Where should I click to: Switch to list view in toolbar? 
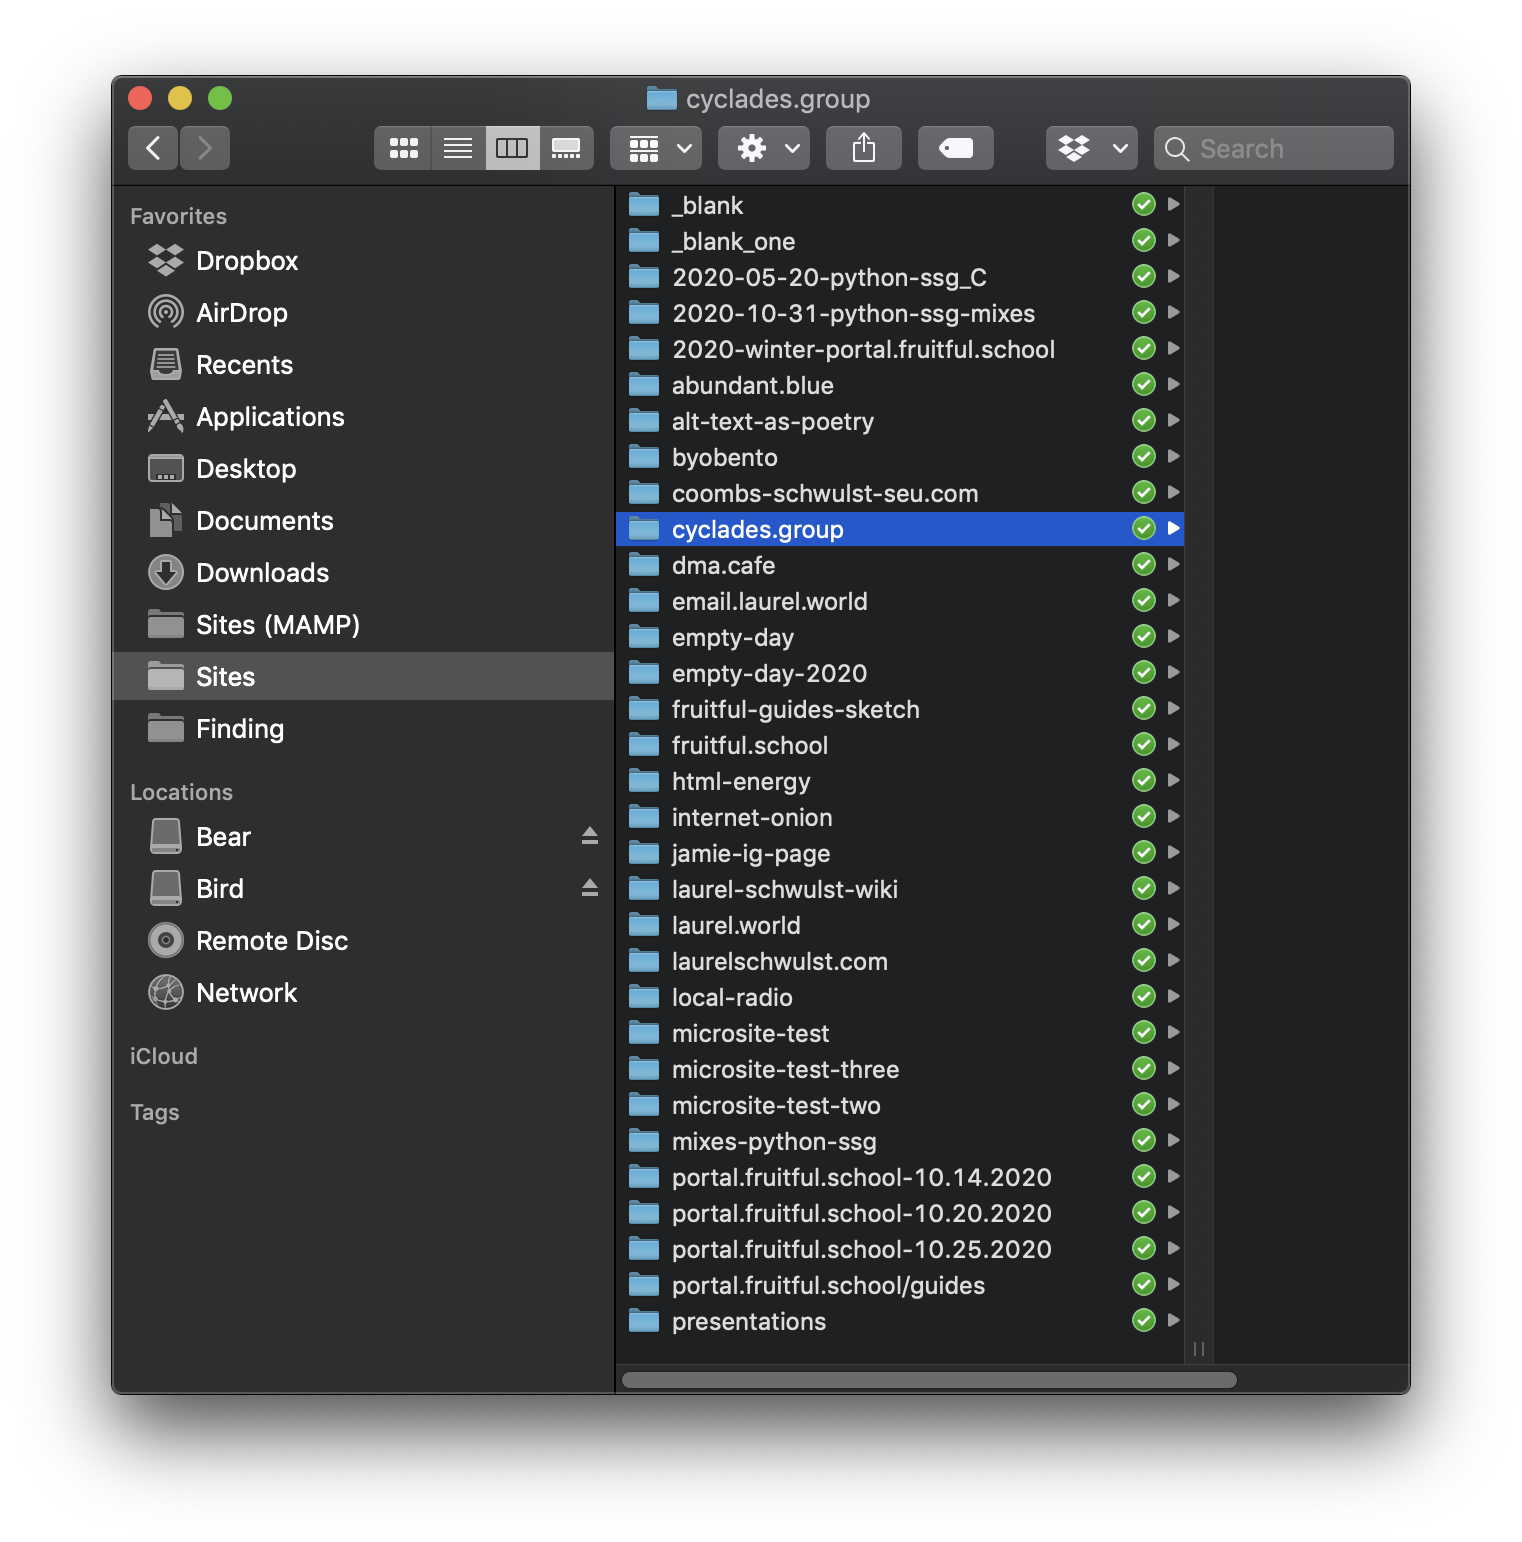point(458,149)
